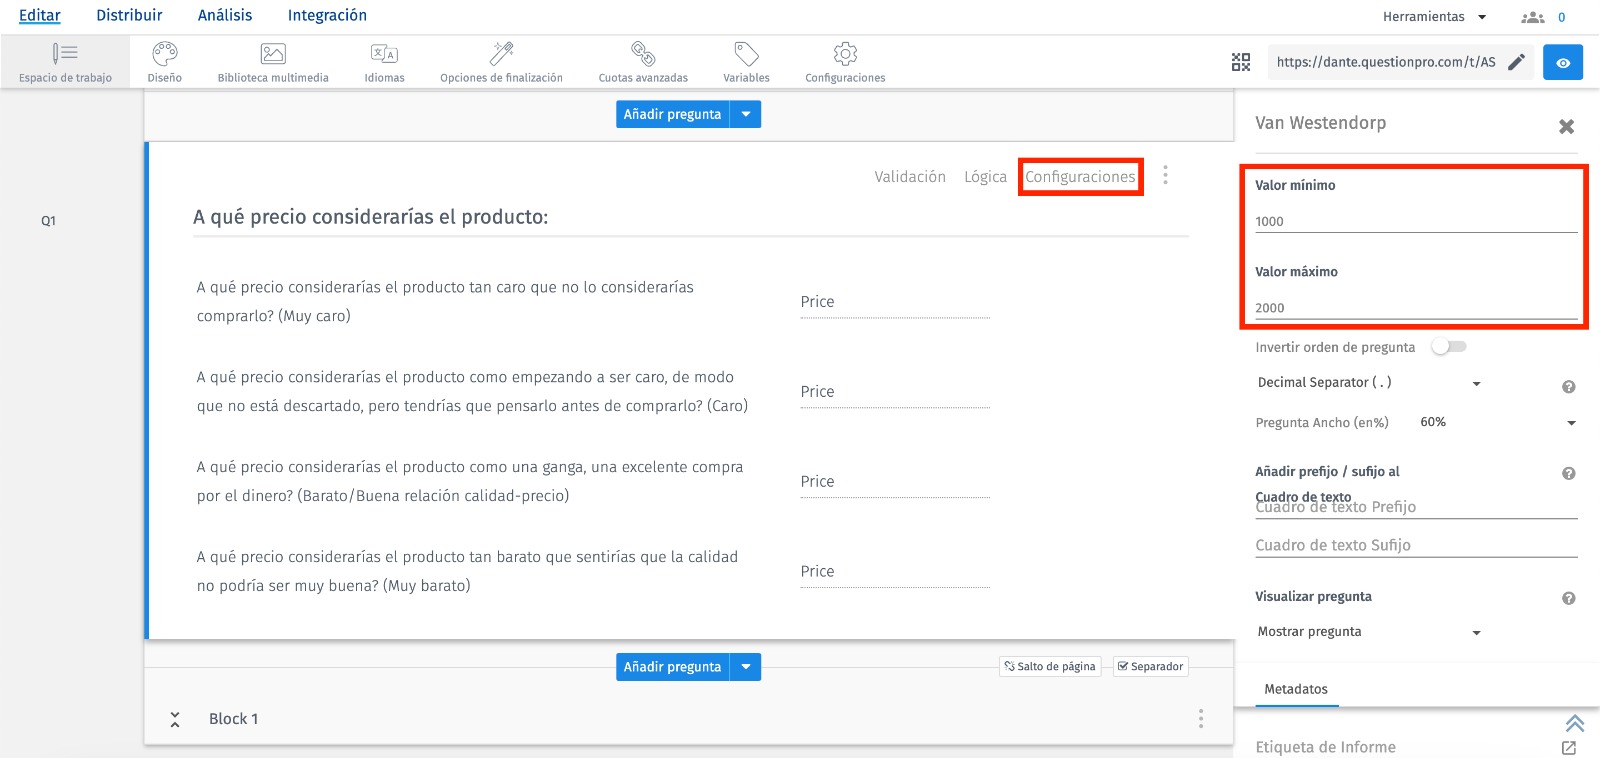The image size is (1600, 758).
Task: Click the Price field for Barato/Buena relación
Action: 895,482
